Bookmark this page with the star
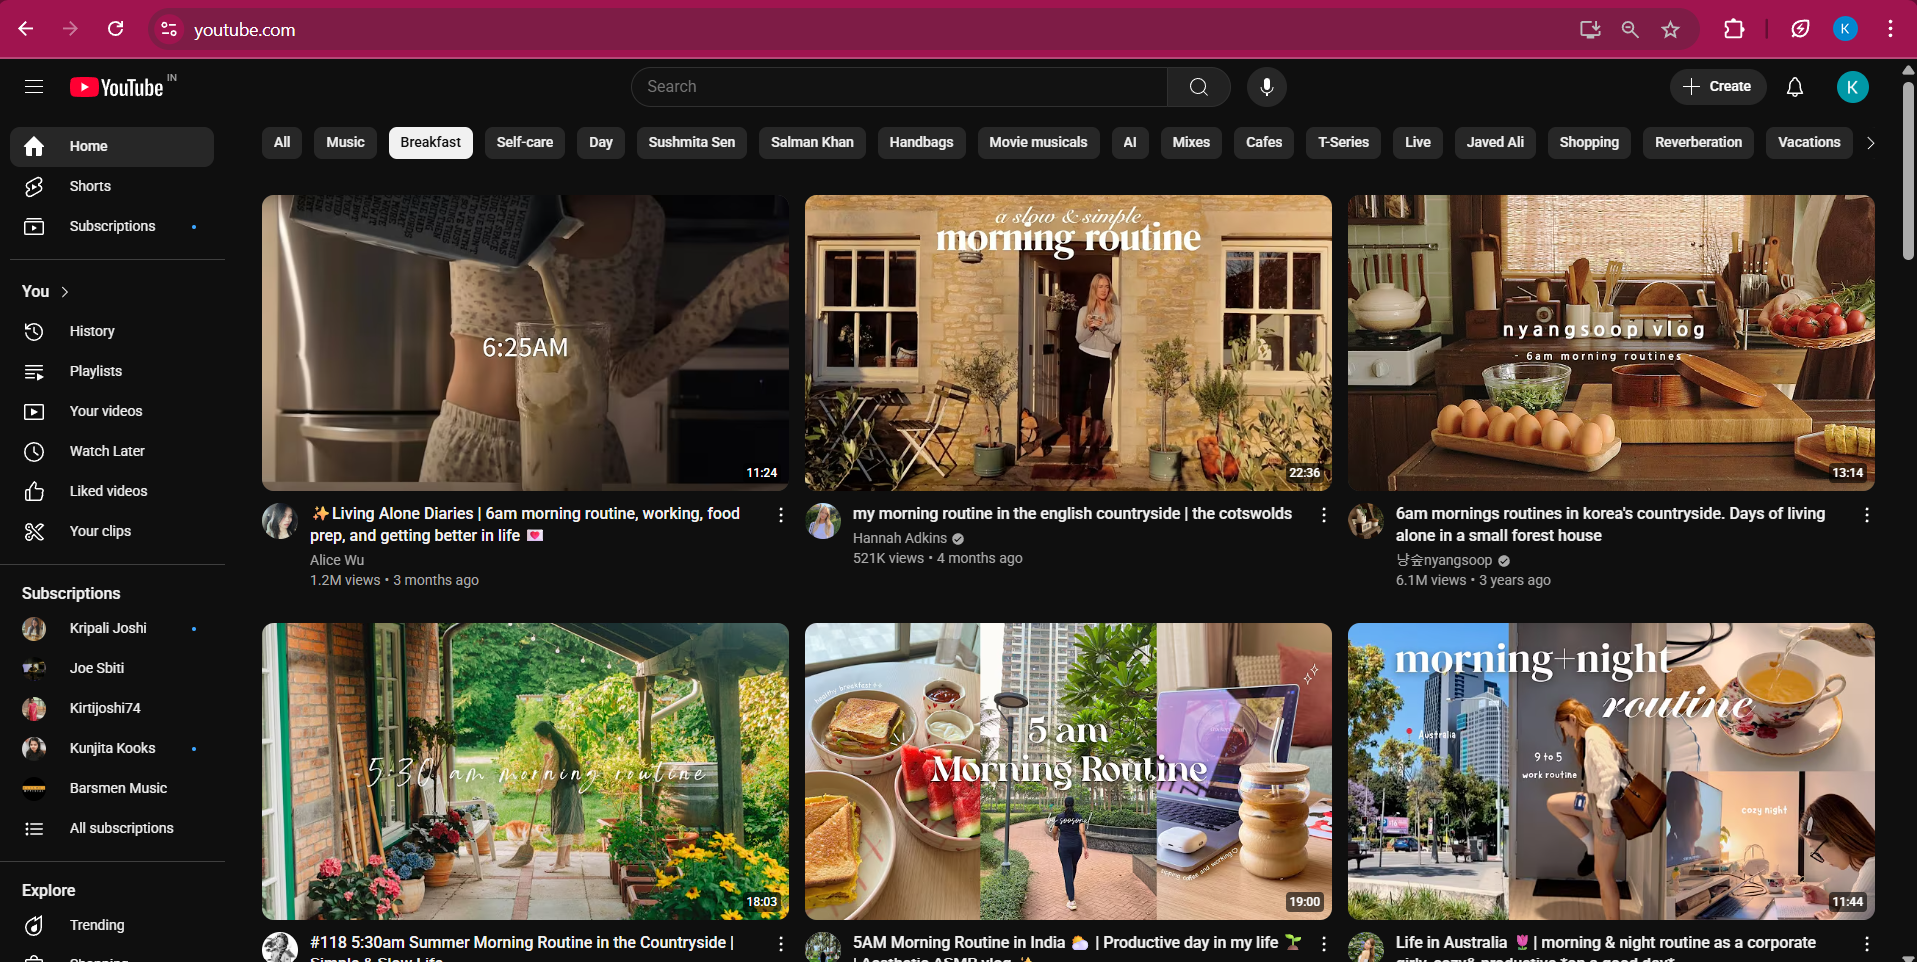The image size is (1917, 962). tap(1670, 30)
